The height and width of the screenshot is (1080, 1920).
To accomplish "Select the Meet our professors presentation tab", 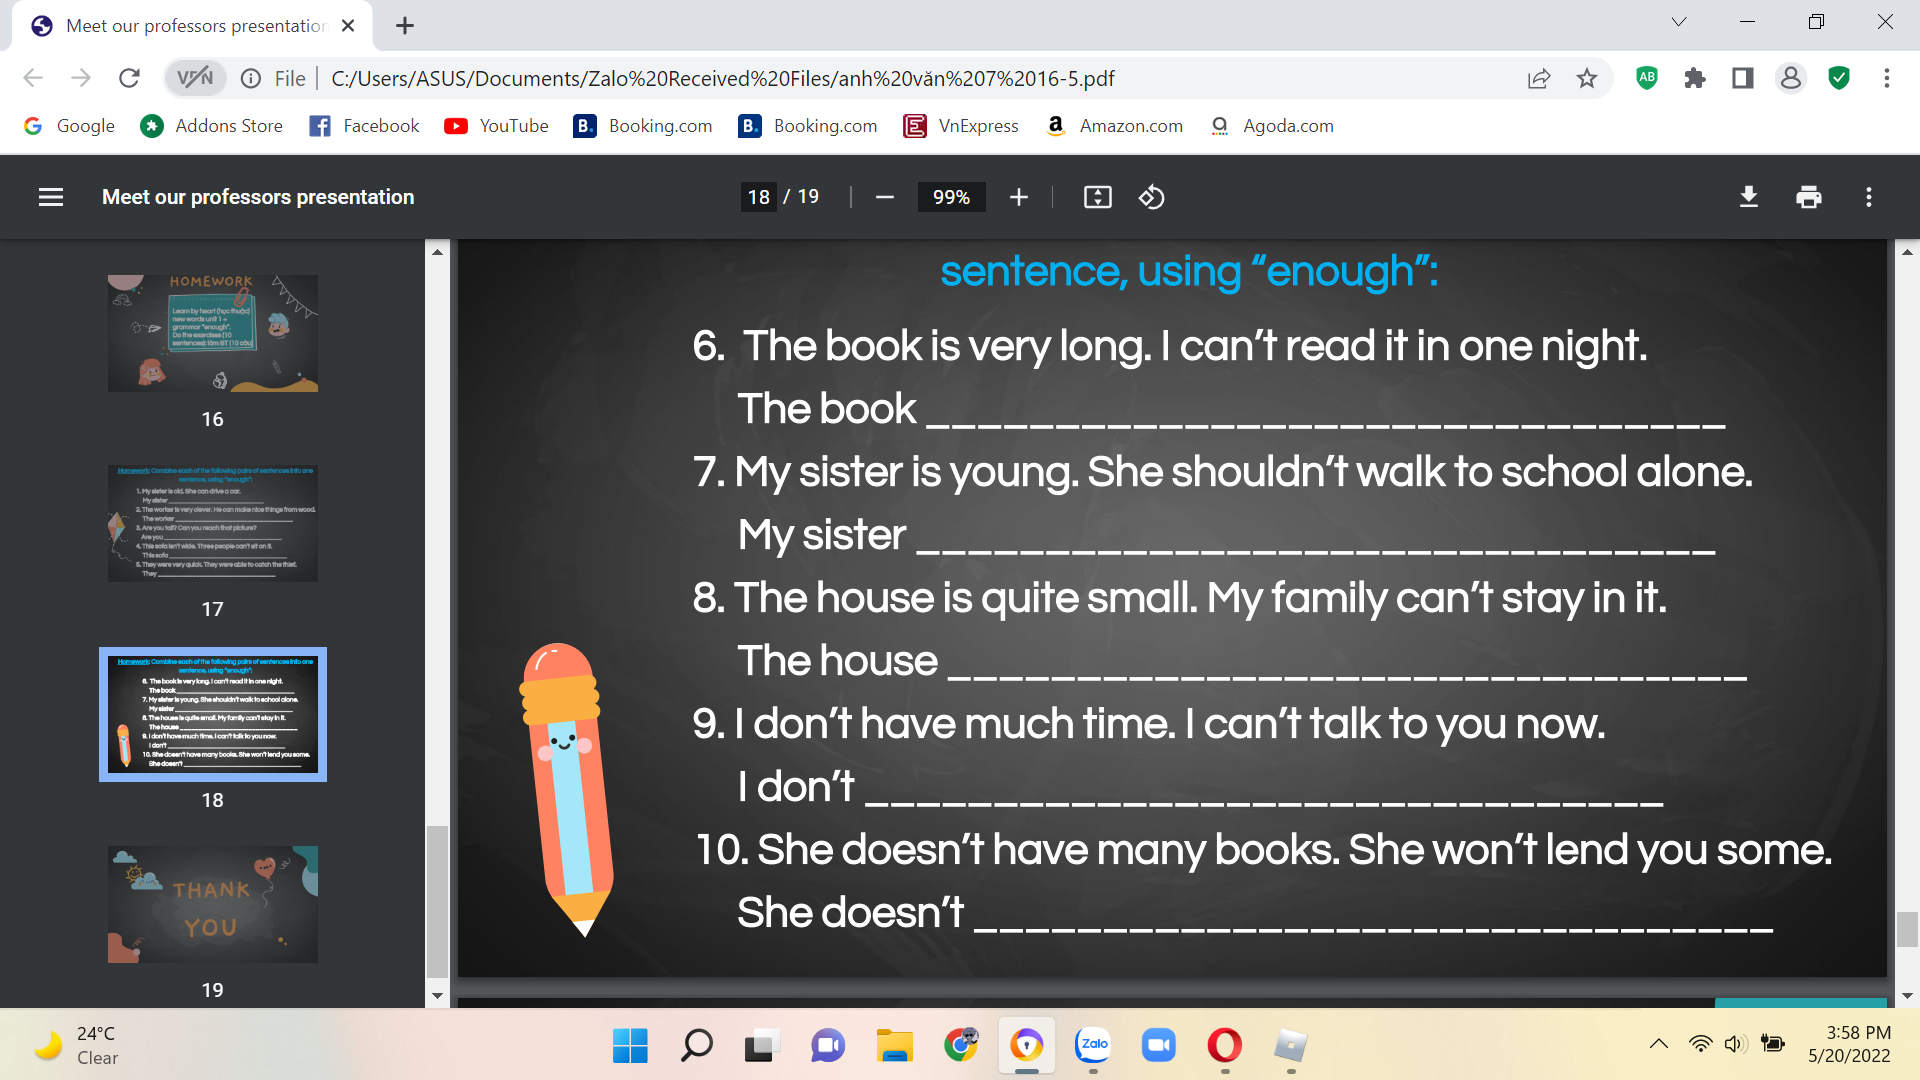I will click(192, 26).
